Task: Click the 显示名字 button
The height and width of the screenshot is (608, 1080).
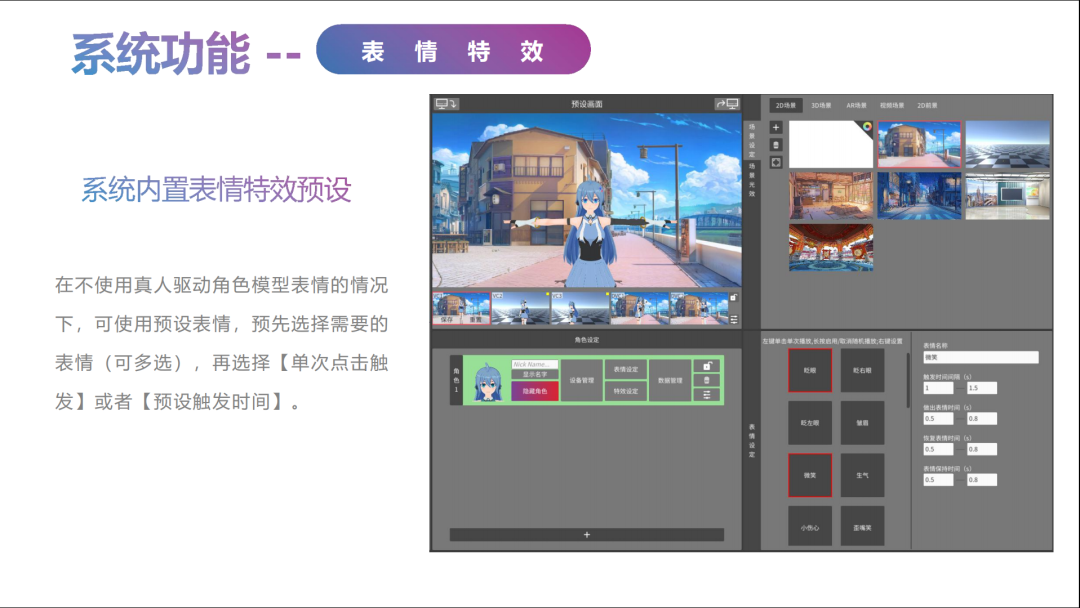Action: [x=534, y=374]
